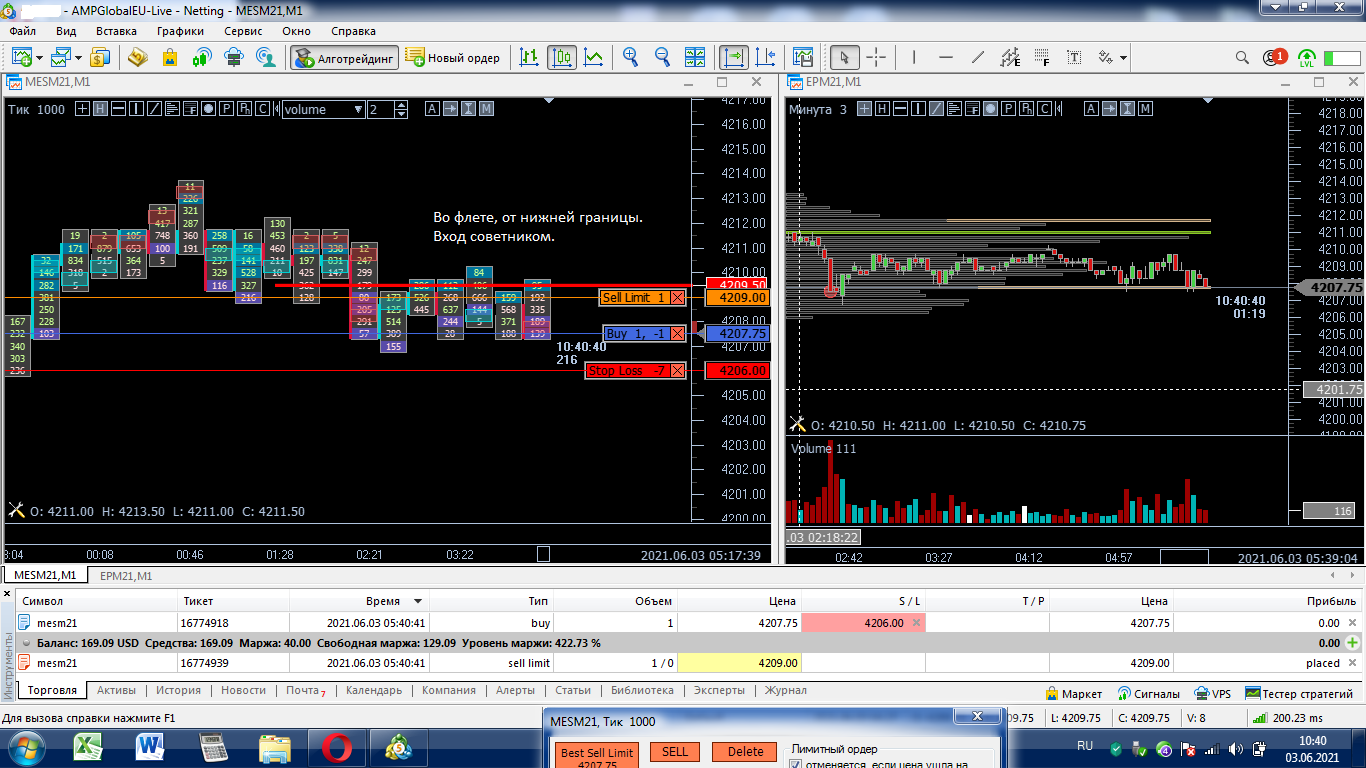Open the chart templates toolbar icon

point(803,58)
